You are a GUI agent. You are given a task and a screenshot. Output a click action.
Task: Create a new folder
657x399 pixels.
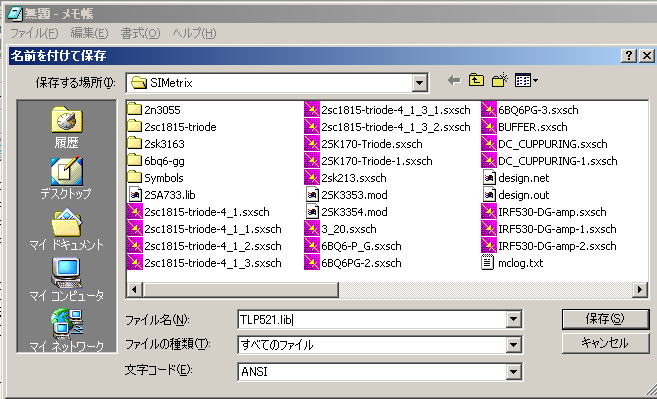499,80
